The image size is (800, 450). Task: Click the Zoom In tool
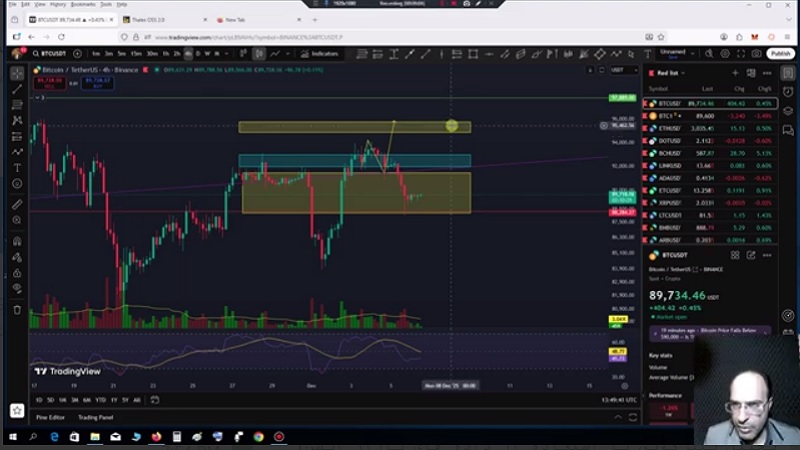(17, 220)
